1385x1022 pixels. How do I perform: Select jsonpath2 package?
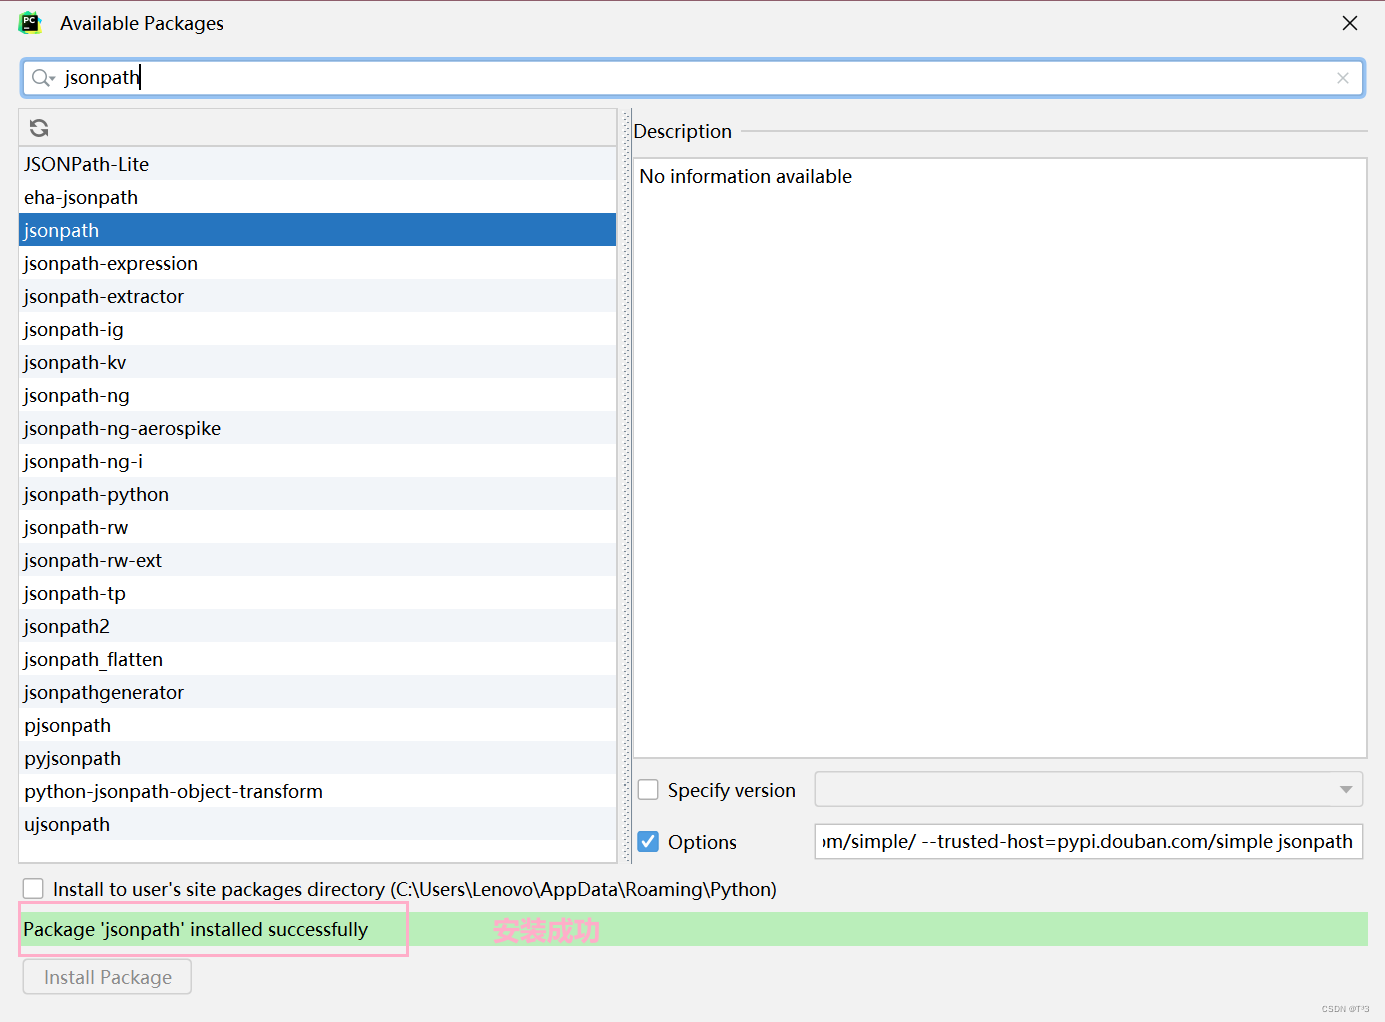pos(317,626)
